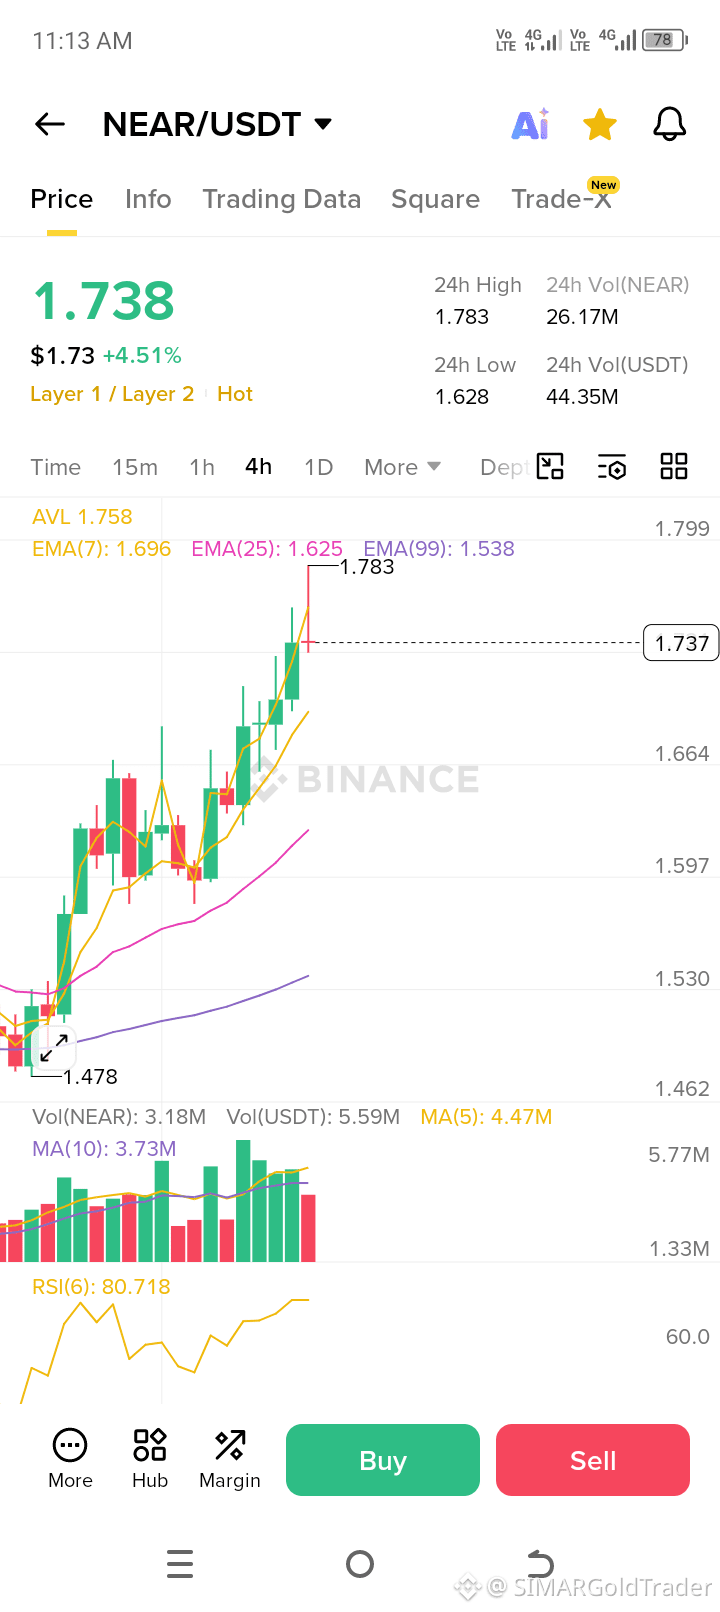Tap the red Sell button
Image resolution: width=720 pixels, height=1612 pixels.
[x=593, y=1460]
